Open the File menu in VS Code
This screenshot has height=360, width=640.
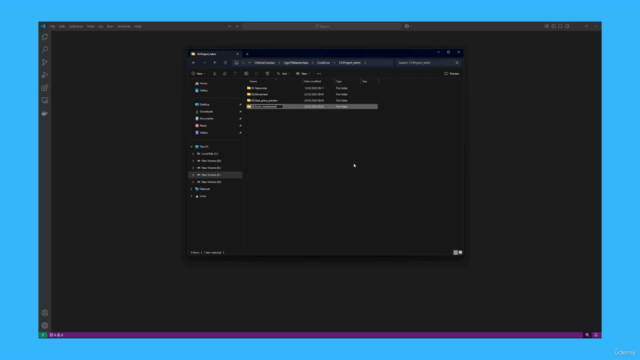point(52,26)
